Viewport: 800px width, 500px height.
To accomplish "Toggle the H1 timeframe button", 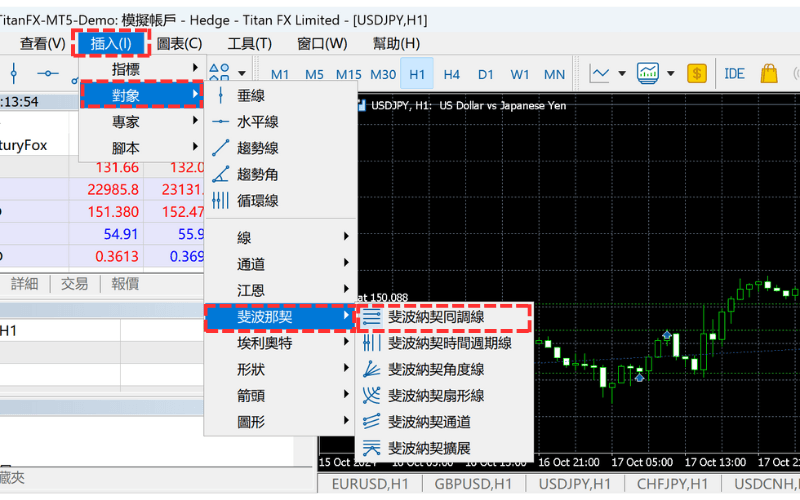I will pyautogui.click(x=417, y=74).
